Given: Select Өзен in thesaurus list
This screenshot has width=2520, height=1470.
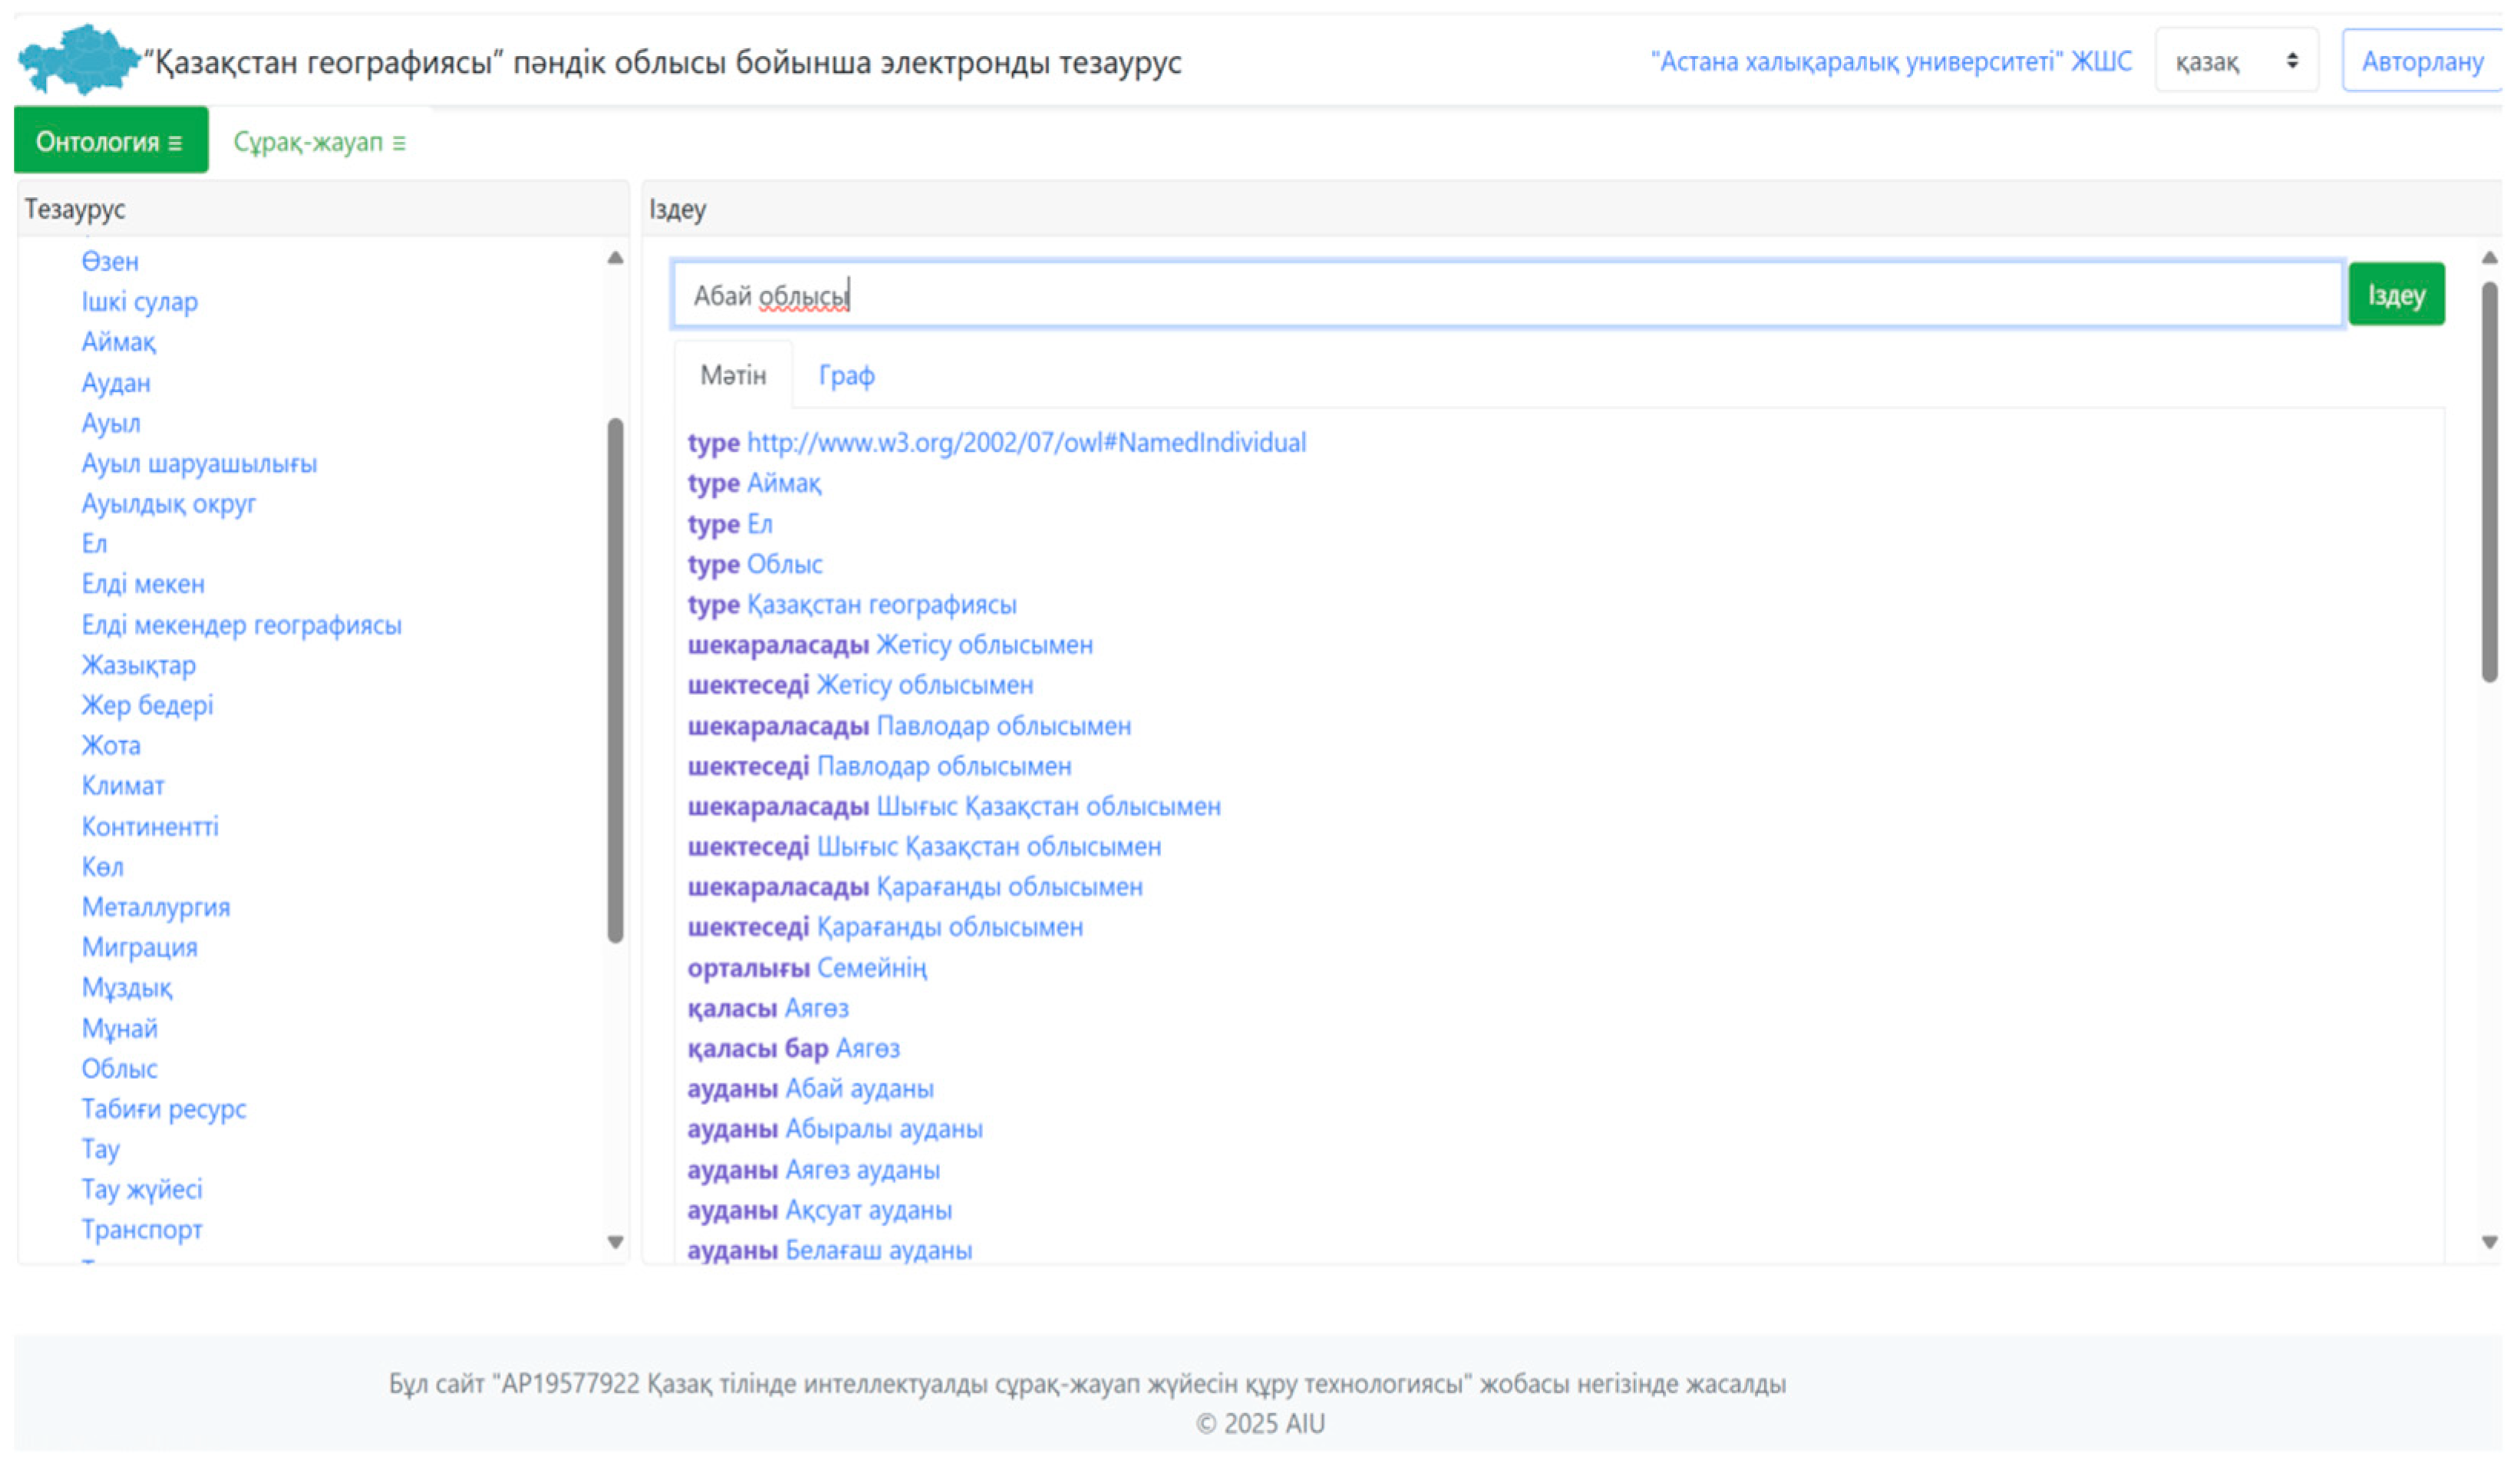Looking at the screenshot, I should (x=110, y=262).
